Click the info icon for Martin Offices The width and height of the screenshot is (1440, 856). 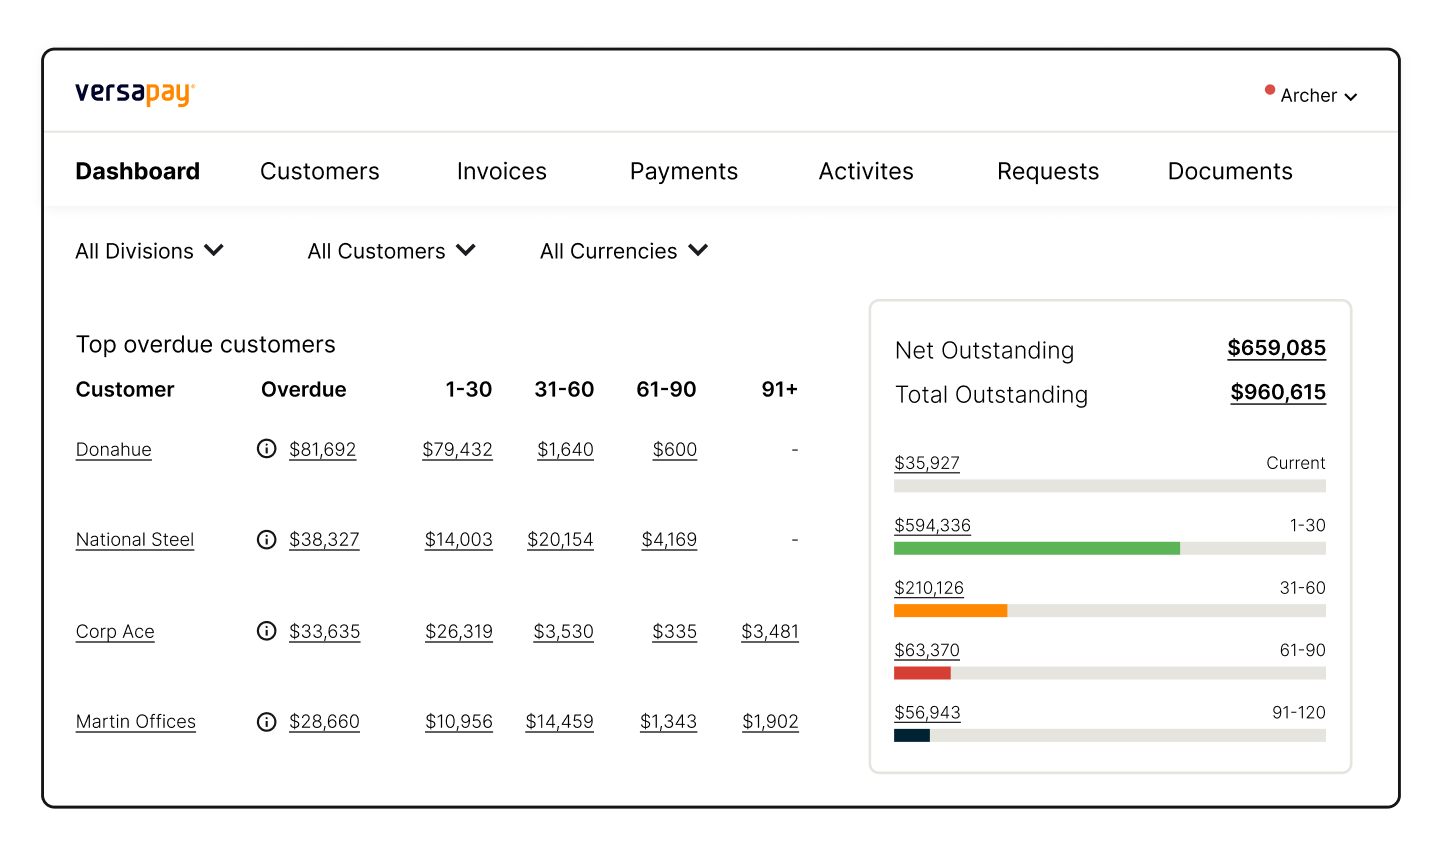[x=266, y=722]
